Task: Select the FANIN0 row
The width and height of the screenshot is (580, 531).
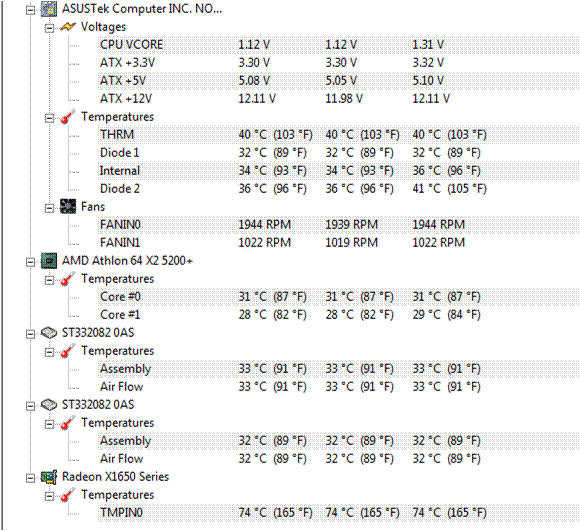Action: pyautogui.click(x=338, y=224)
